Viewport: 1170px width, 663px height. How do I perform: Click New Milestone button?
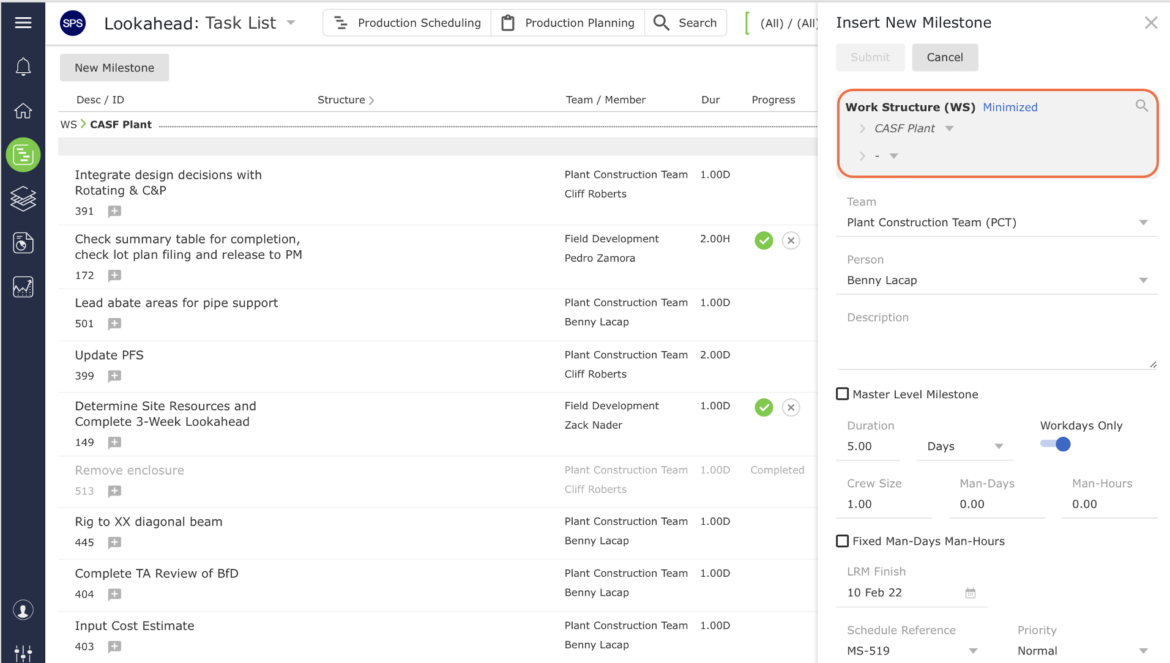tap(114, 68)
